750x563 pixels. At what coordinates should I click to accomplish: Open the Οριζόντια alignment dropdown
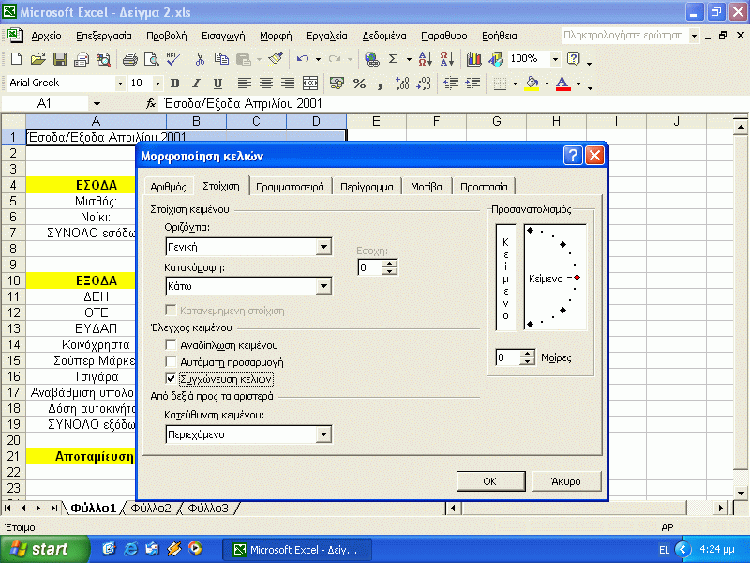click(324, 247)
